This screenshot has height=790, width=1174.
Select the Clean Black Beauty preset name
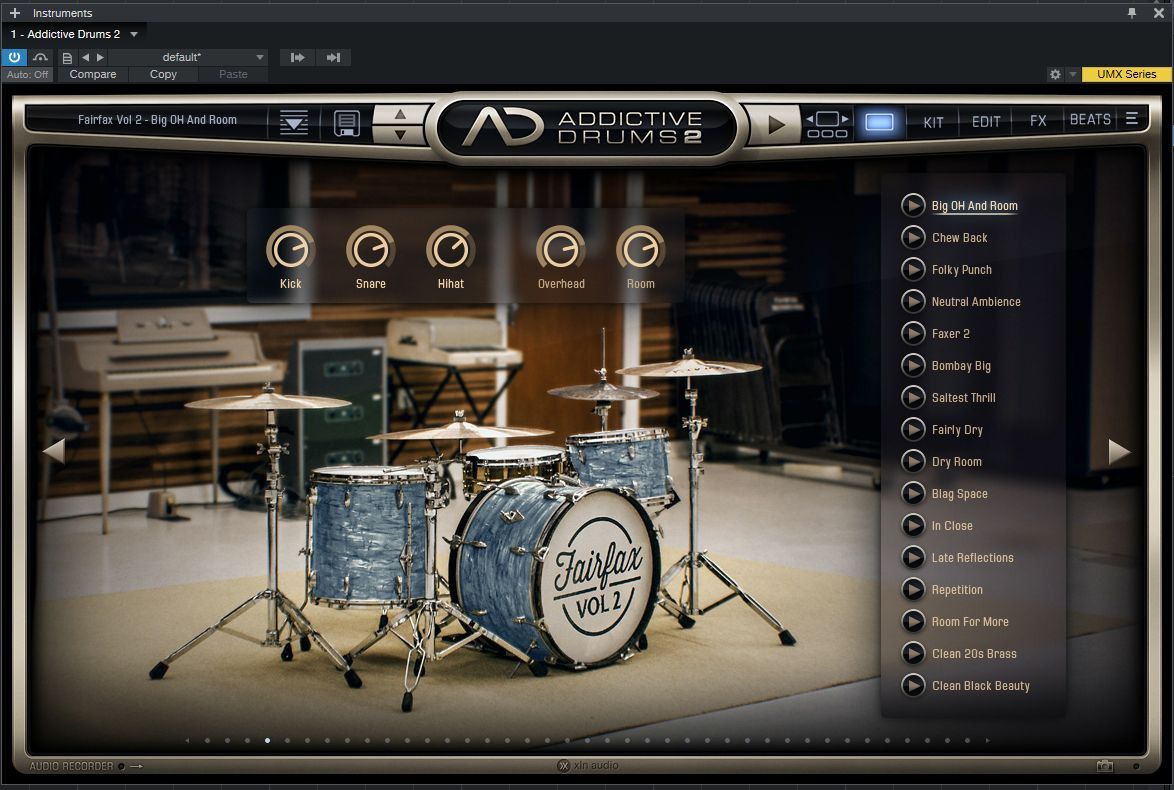981,685
